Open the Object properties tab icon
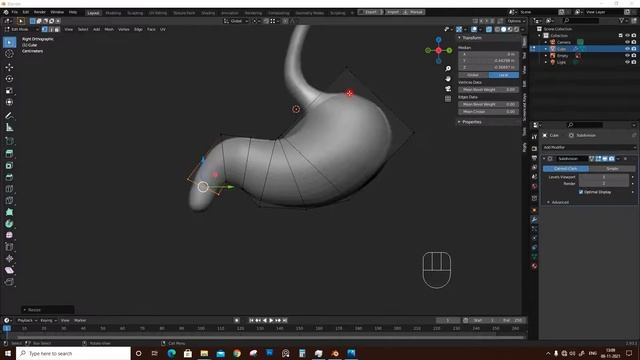This screenshot has height=360, width=640. coord(534,210)
